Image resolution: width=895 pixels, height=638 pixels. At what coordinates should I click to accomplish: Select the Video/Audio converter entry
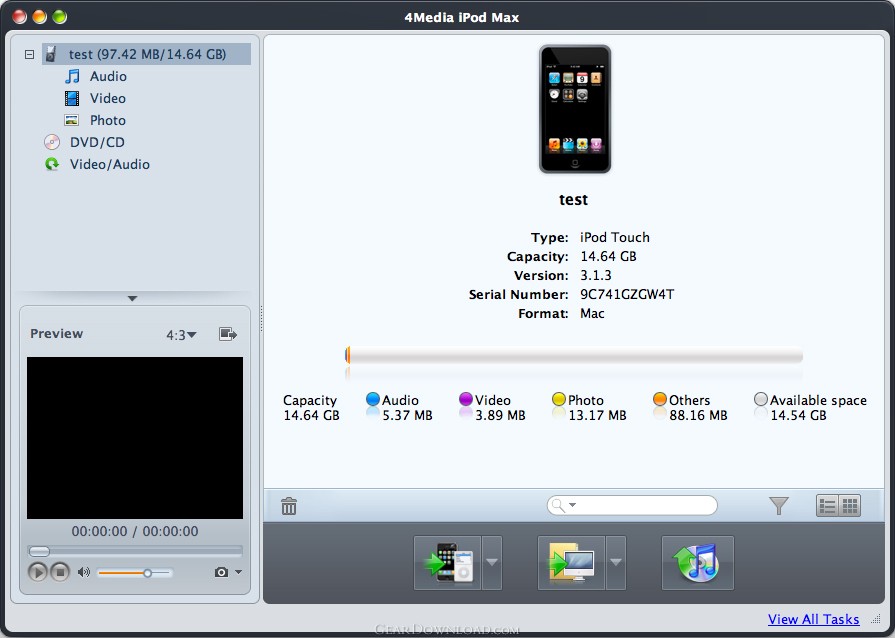click(x=110, y=164)
